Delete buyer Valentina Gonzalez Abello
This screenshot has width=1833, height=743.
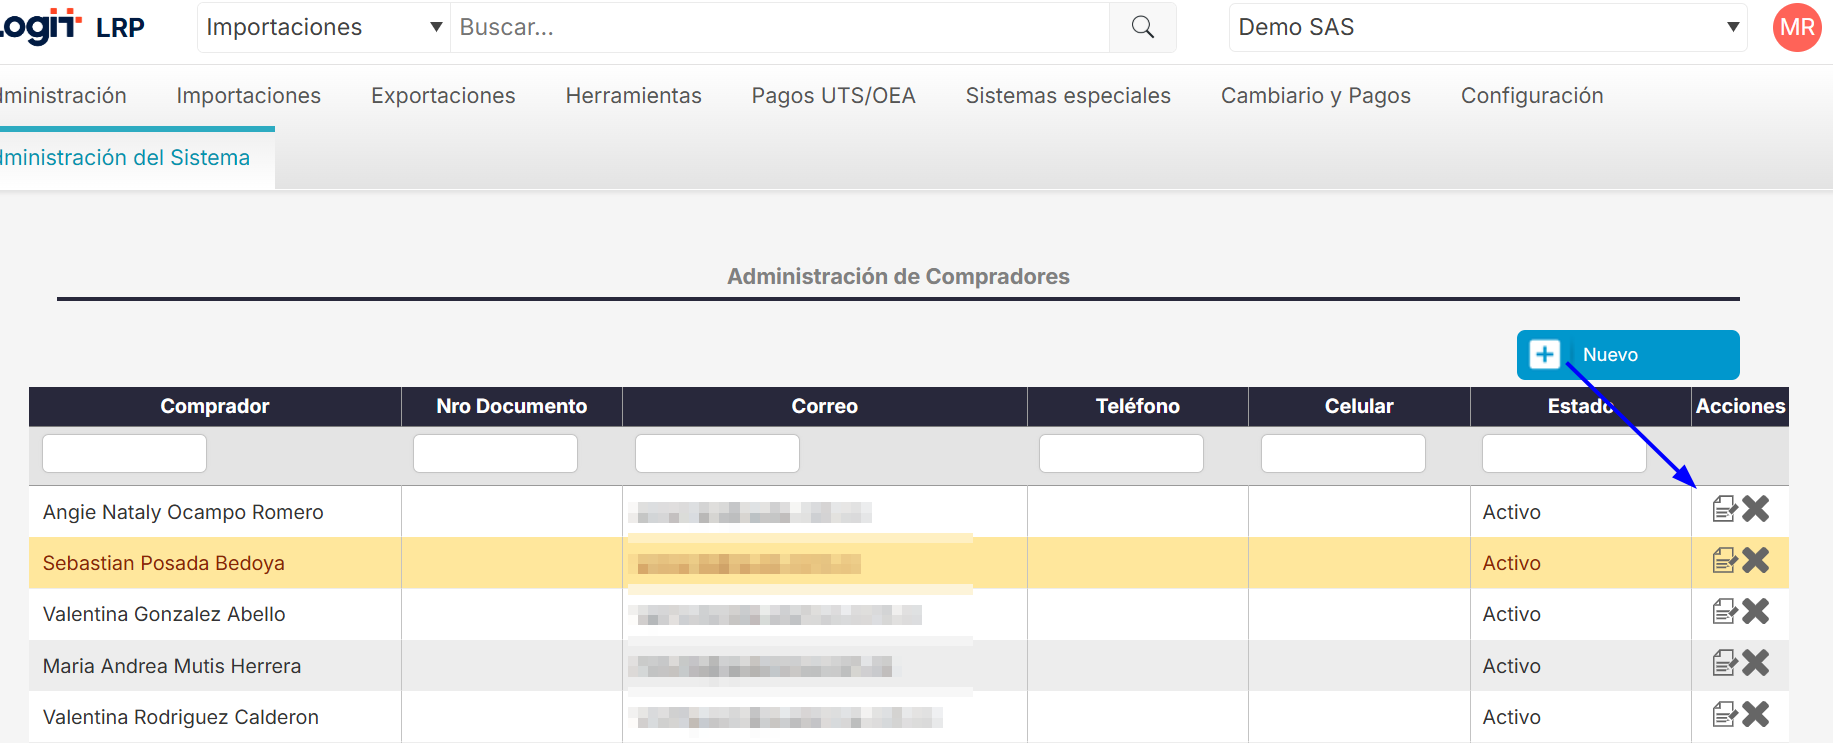[x=1756, y=611]
